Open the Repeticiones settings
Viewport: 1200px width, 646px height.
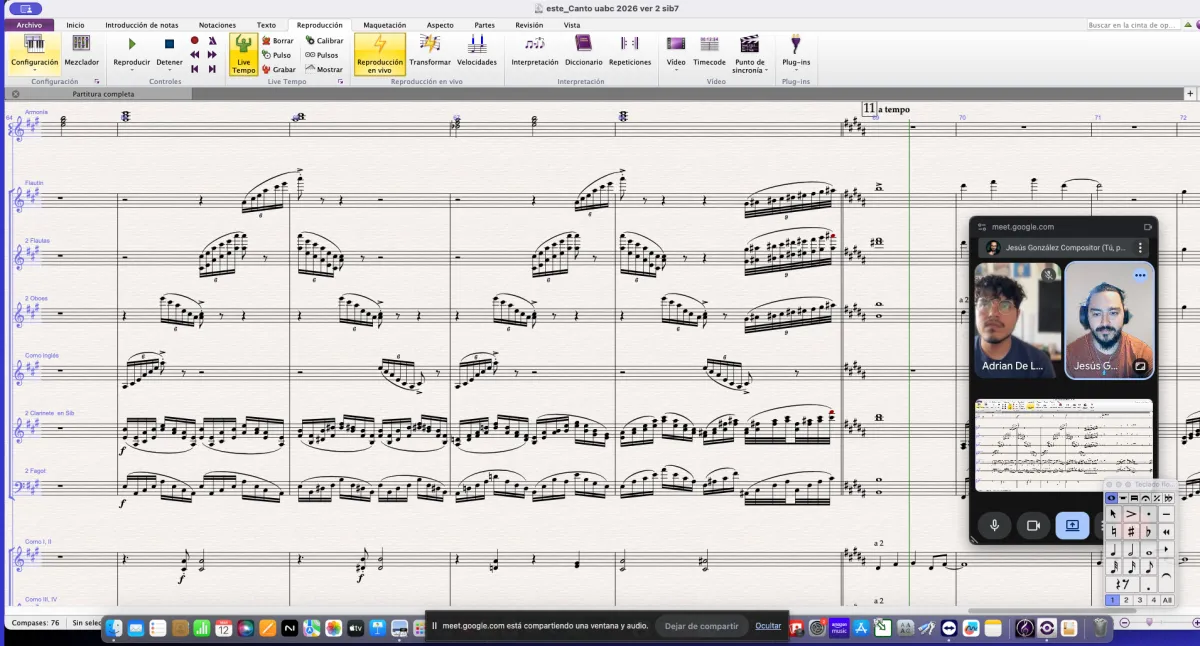click(x=630, y=50)
